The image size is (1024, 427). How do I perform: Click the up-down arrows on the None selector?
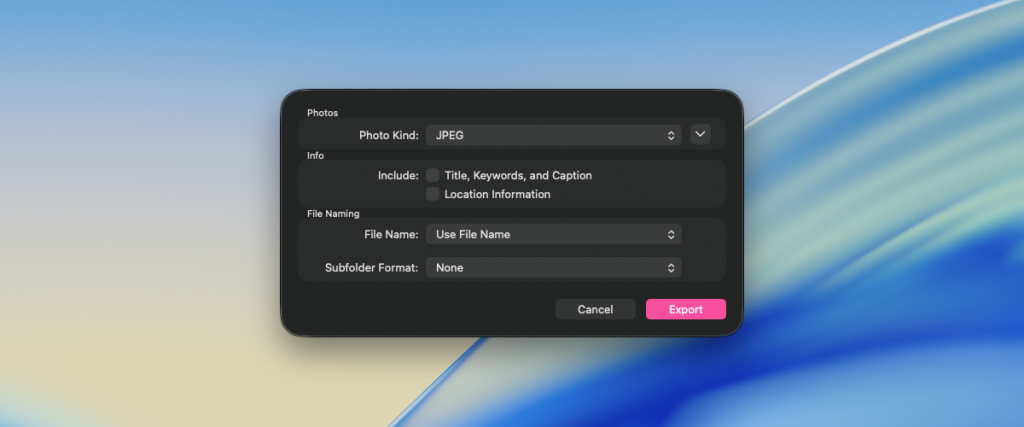click(671, 268)
